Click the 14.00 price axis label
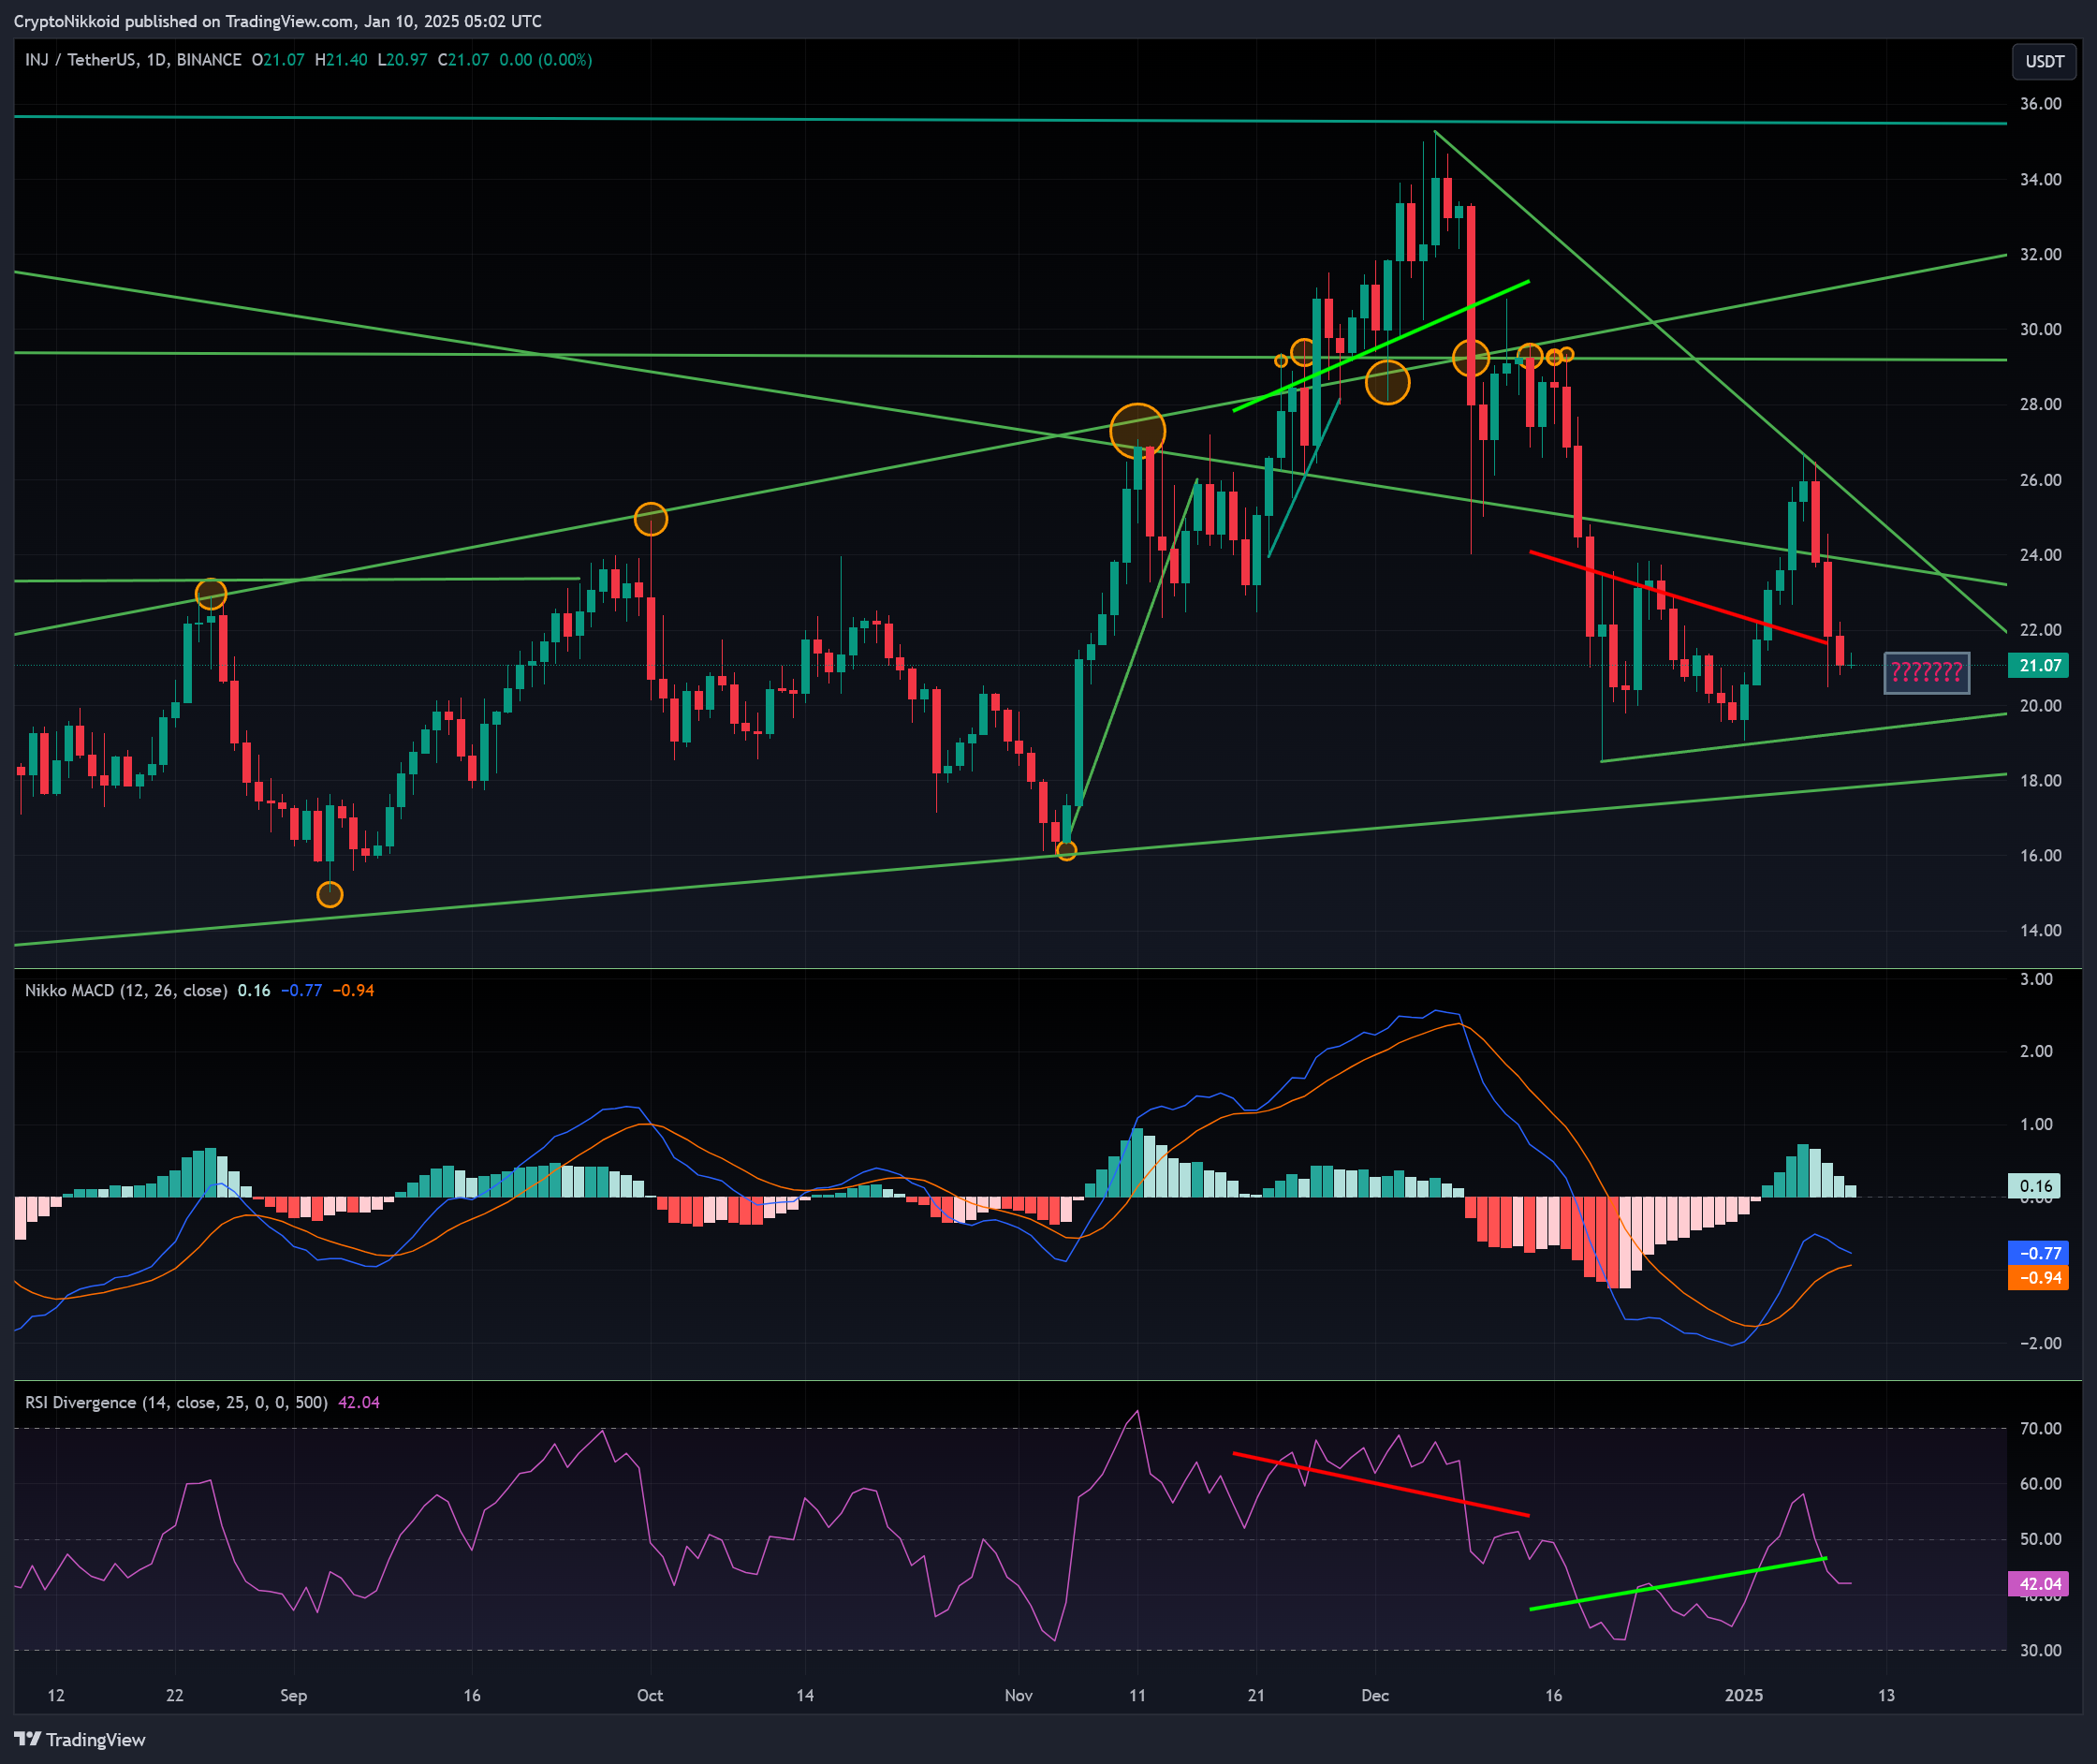The image size is (2097, 1764). click(x=2040, y=930)
